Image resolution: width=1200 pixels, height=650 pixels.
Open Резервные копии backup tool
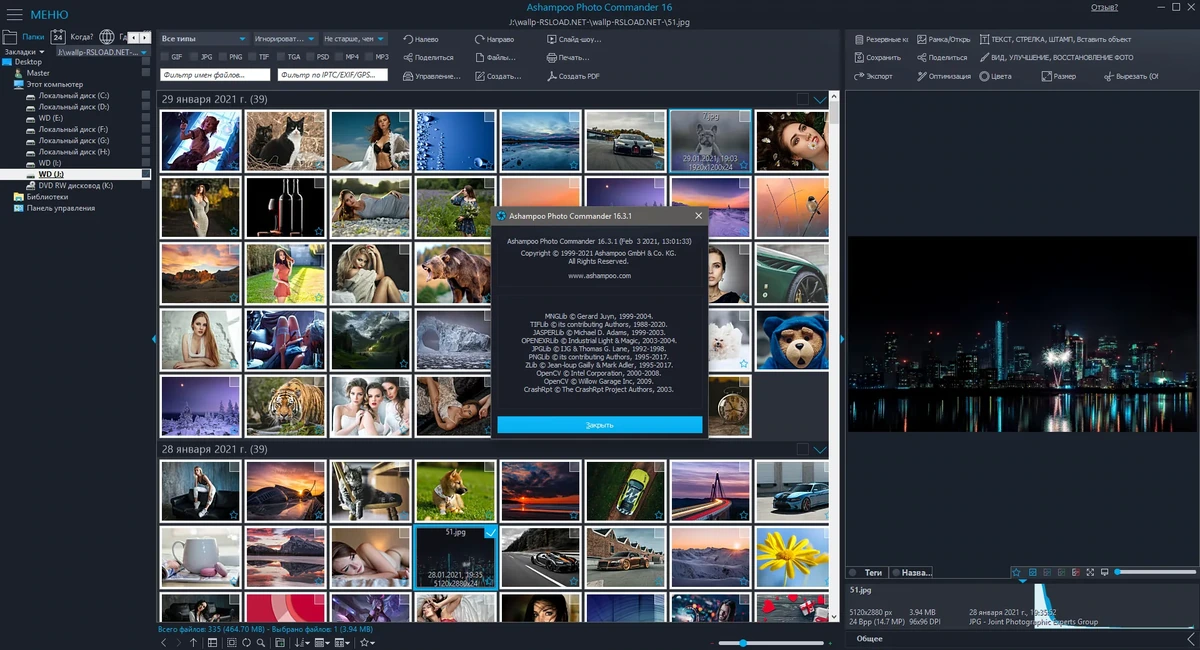881,39
